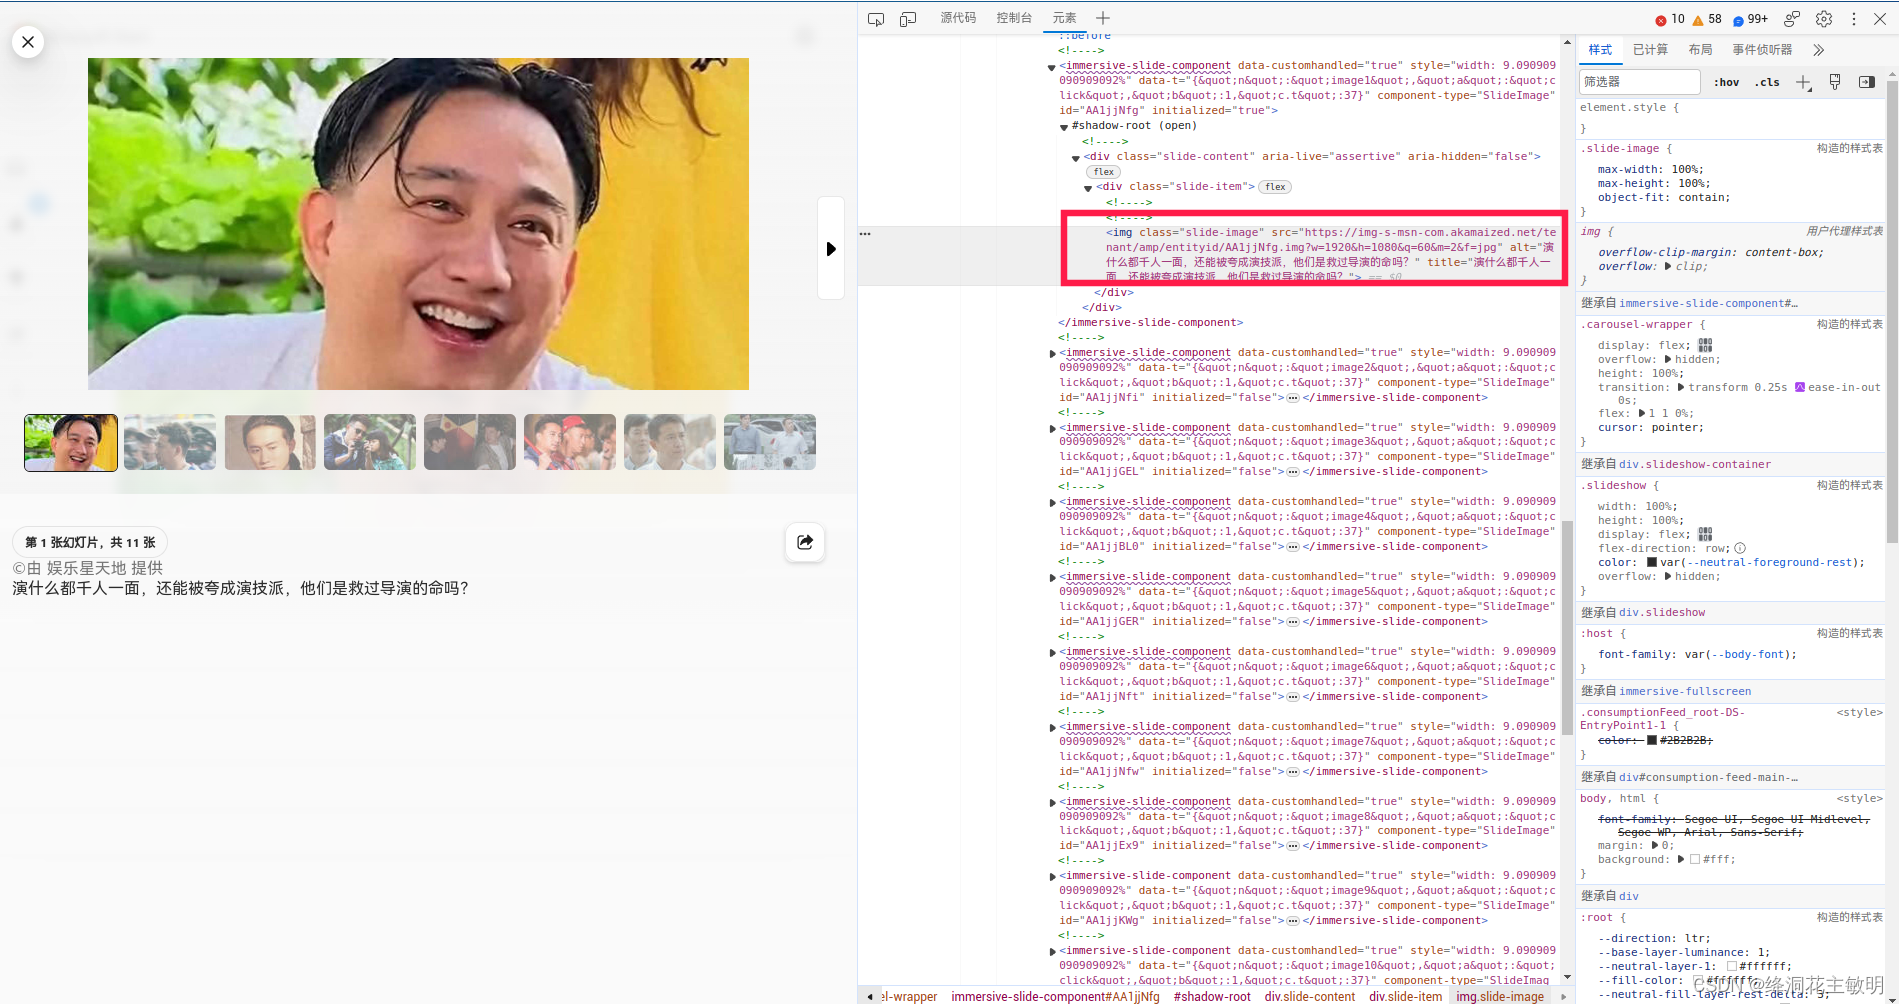1899x1004 pixels.
Task: Collapse the AA1jjNfg immersive-slide-component node
Action: point(1052,67)
